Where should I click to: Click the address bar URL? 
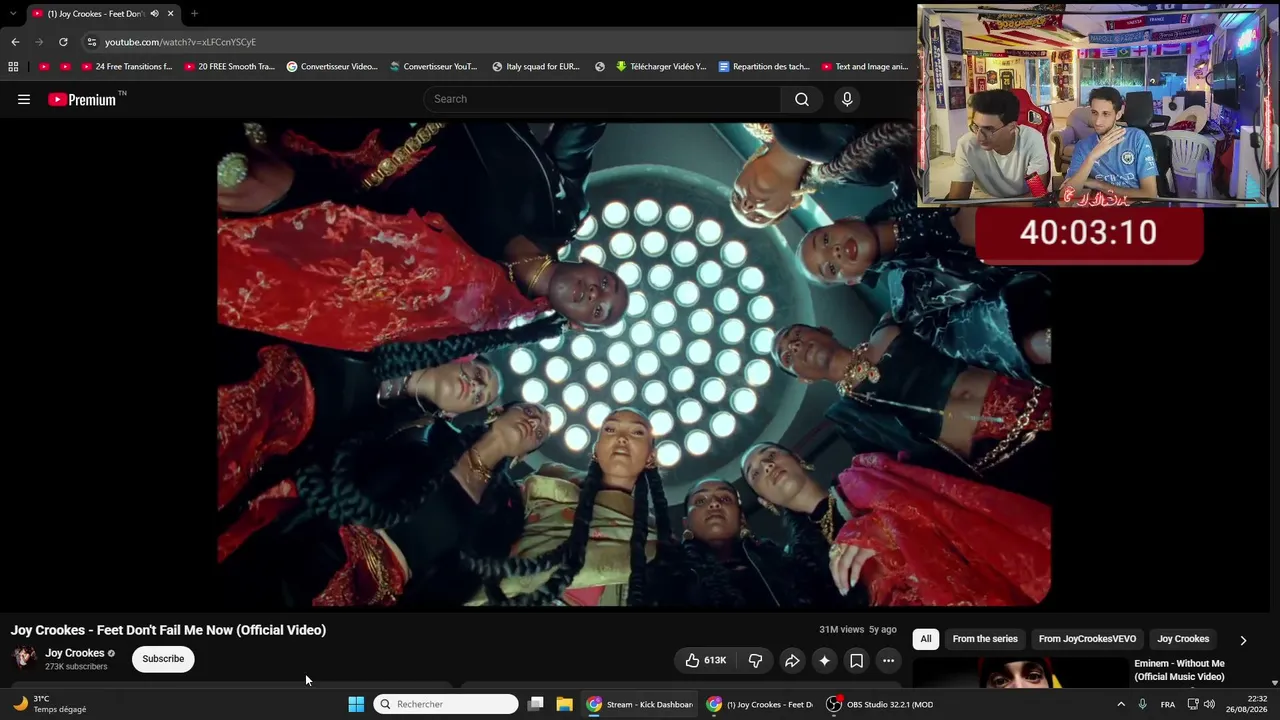coord(180,42)
